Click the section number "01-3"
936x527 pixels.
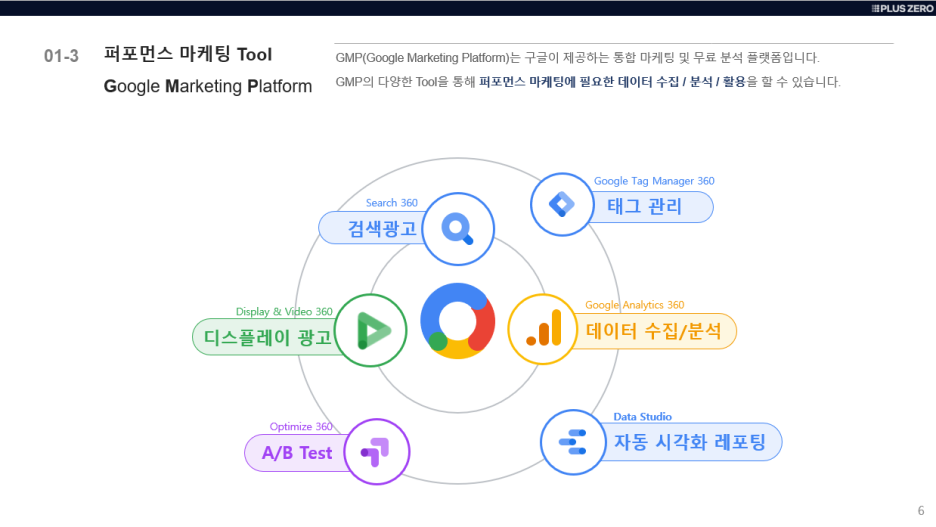click(61, 56)
